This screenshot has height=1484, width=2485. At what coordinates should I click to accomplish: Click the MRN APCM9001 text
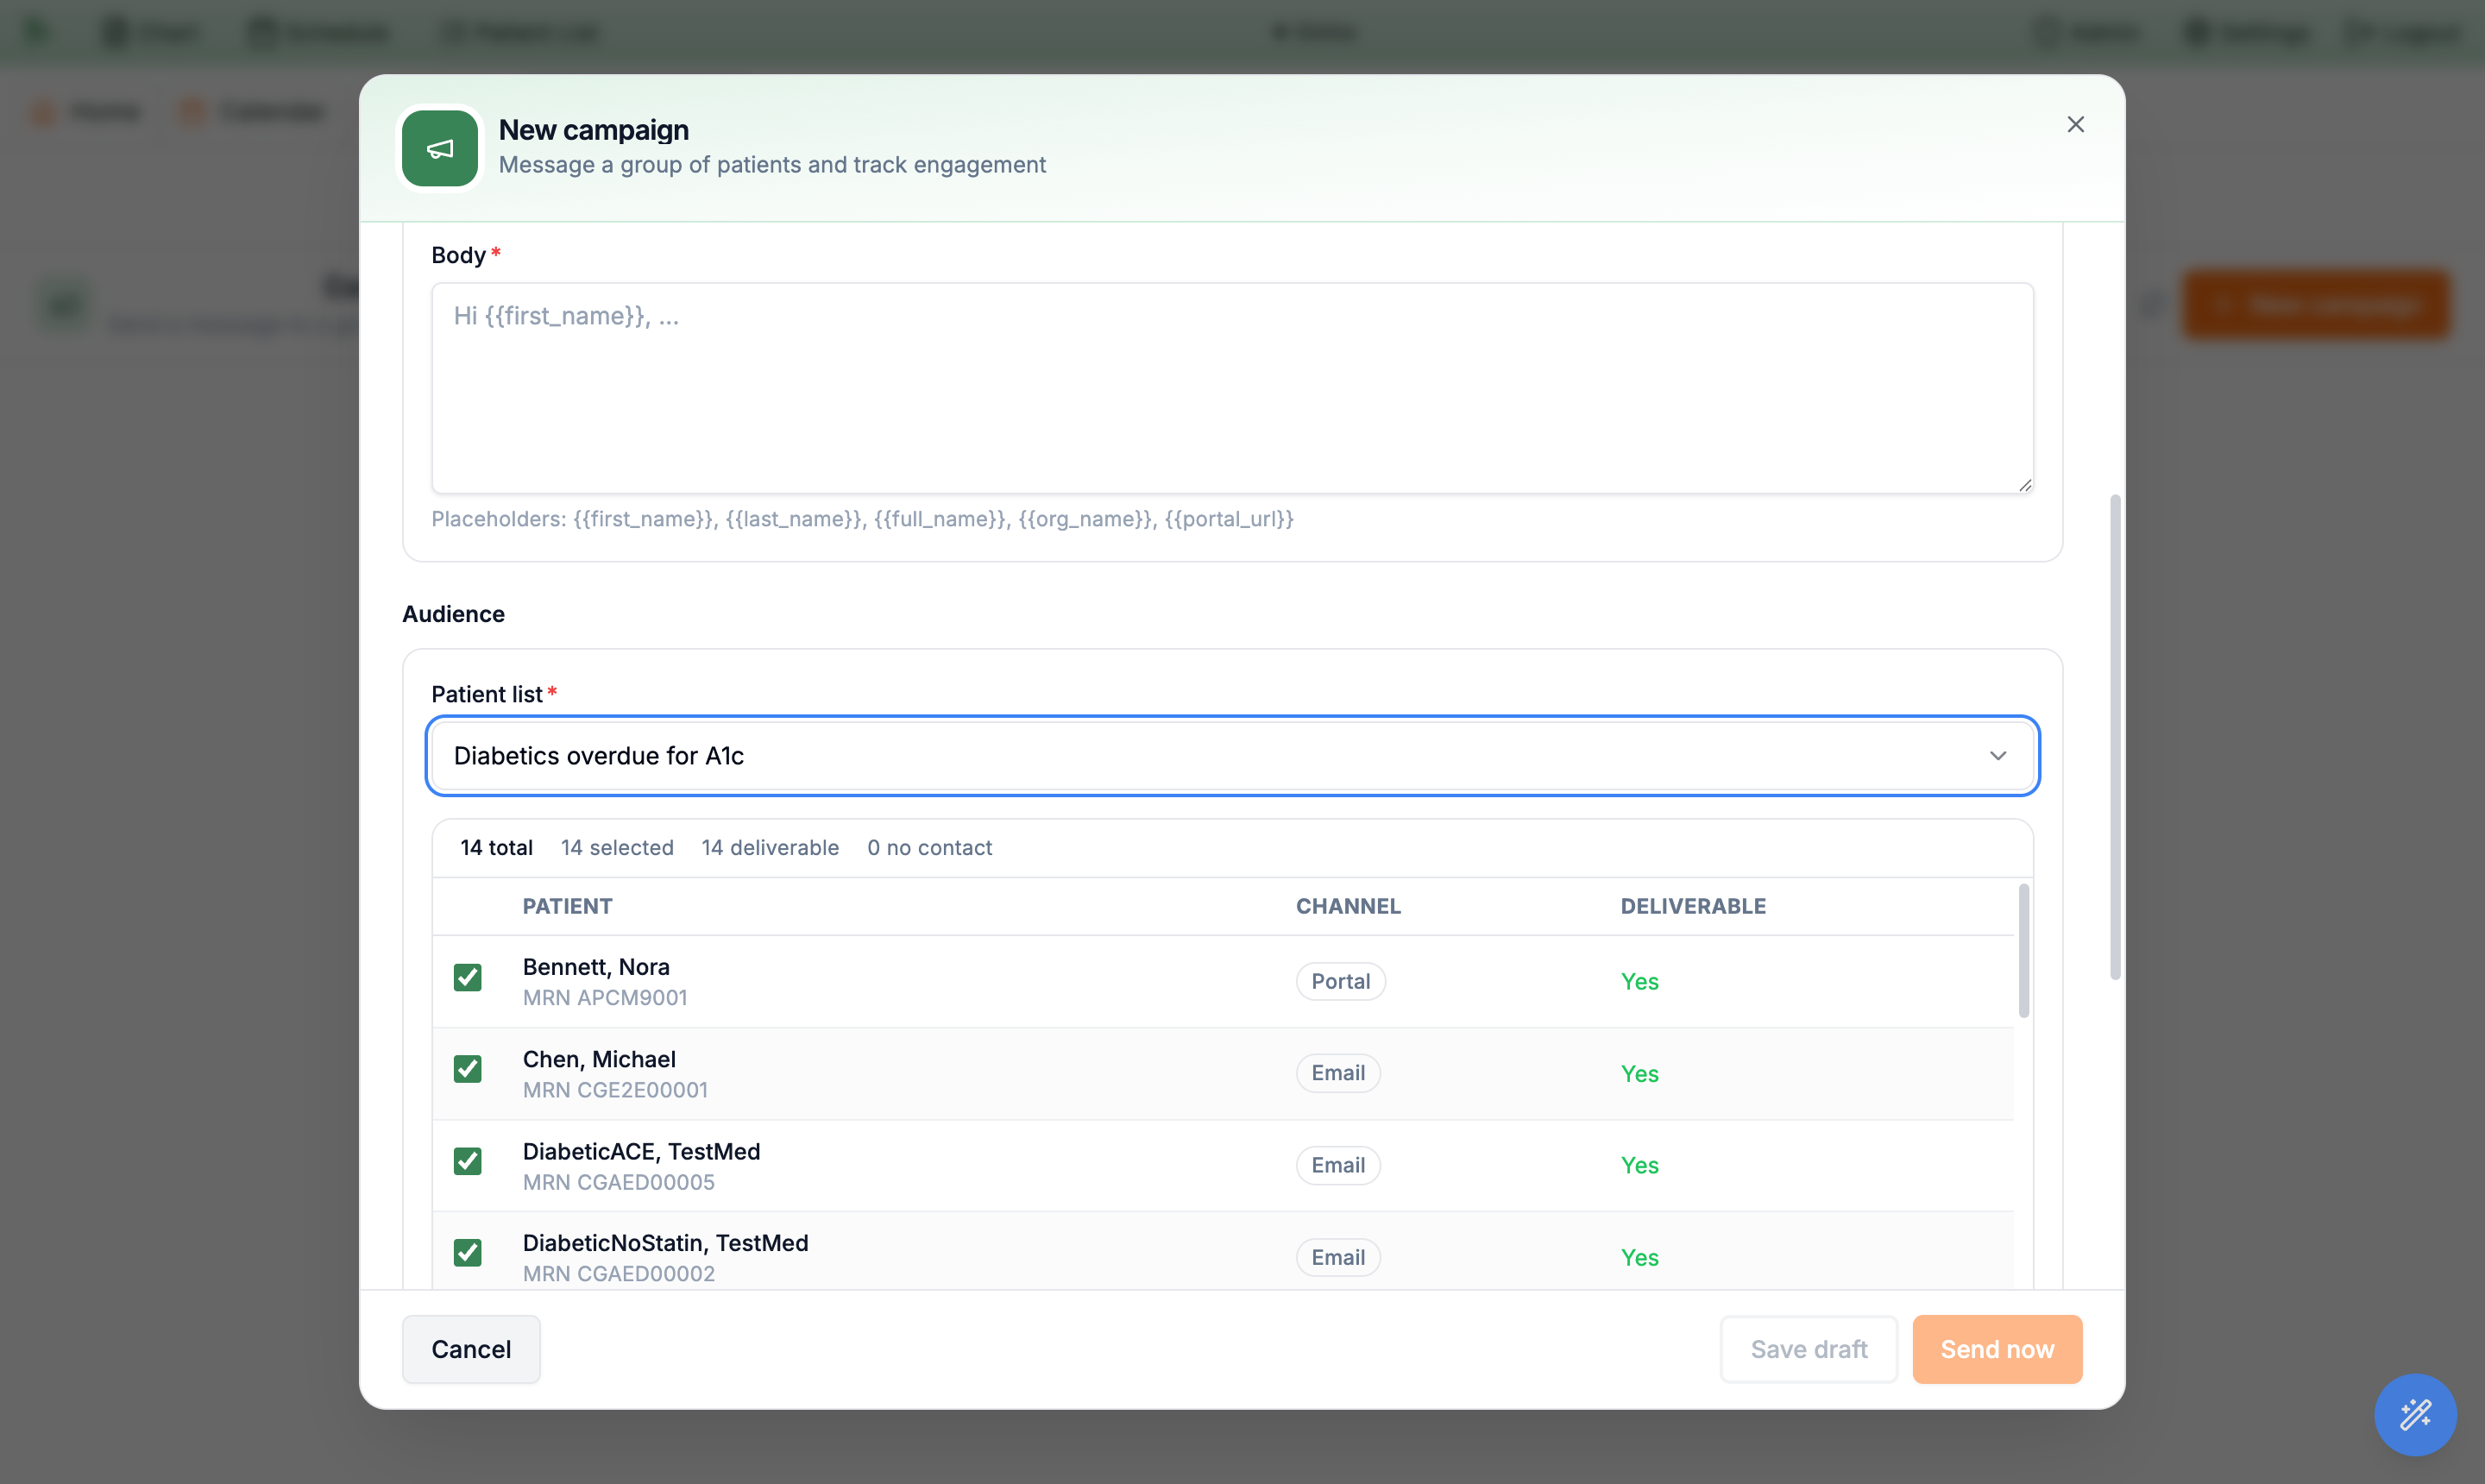[x=605, y=998]
